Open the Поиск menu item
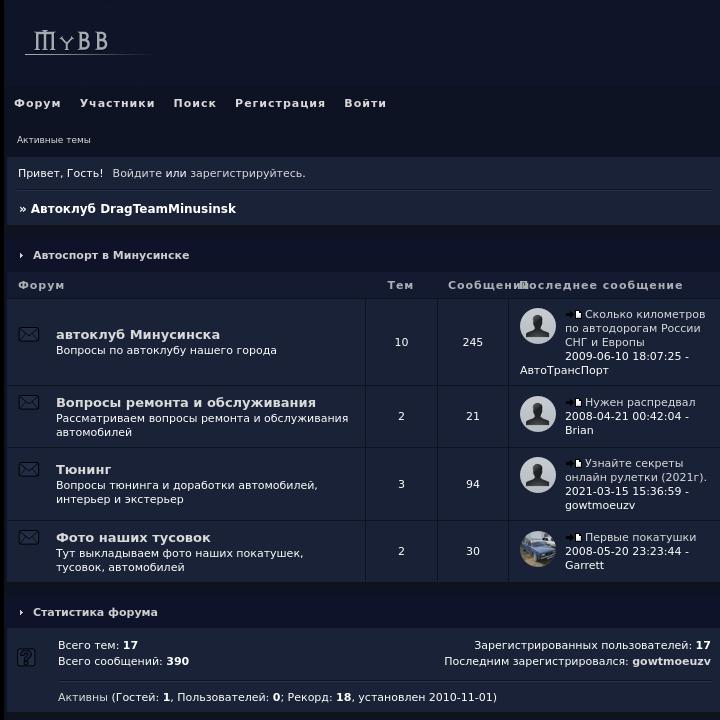The image size is (720, 720). coord(195,103)
